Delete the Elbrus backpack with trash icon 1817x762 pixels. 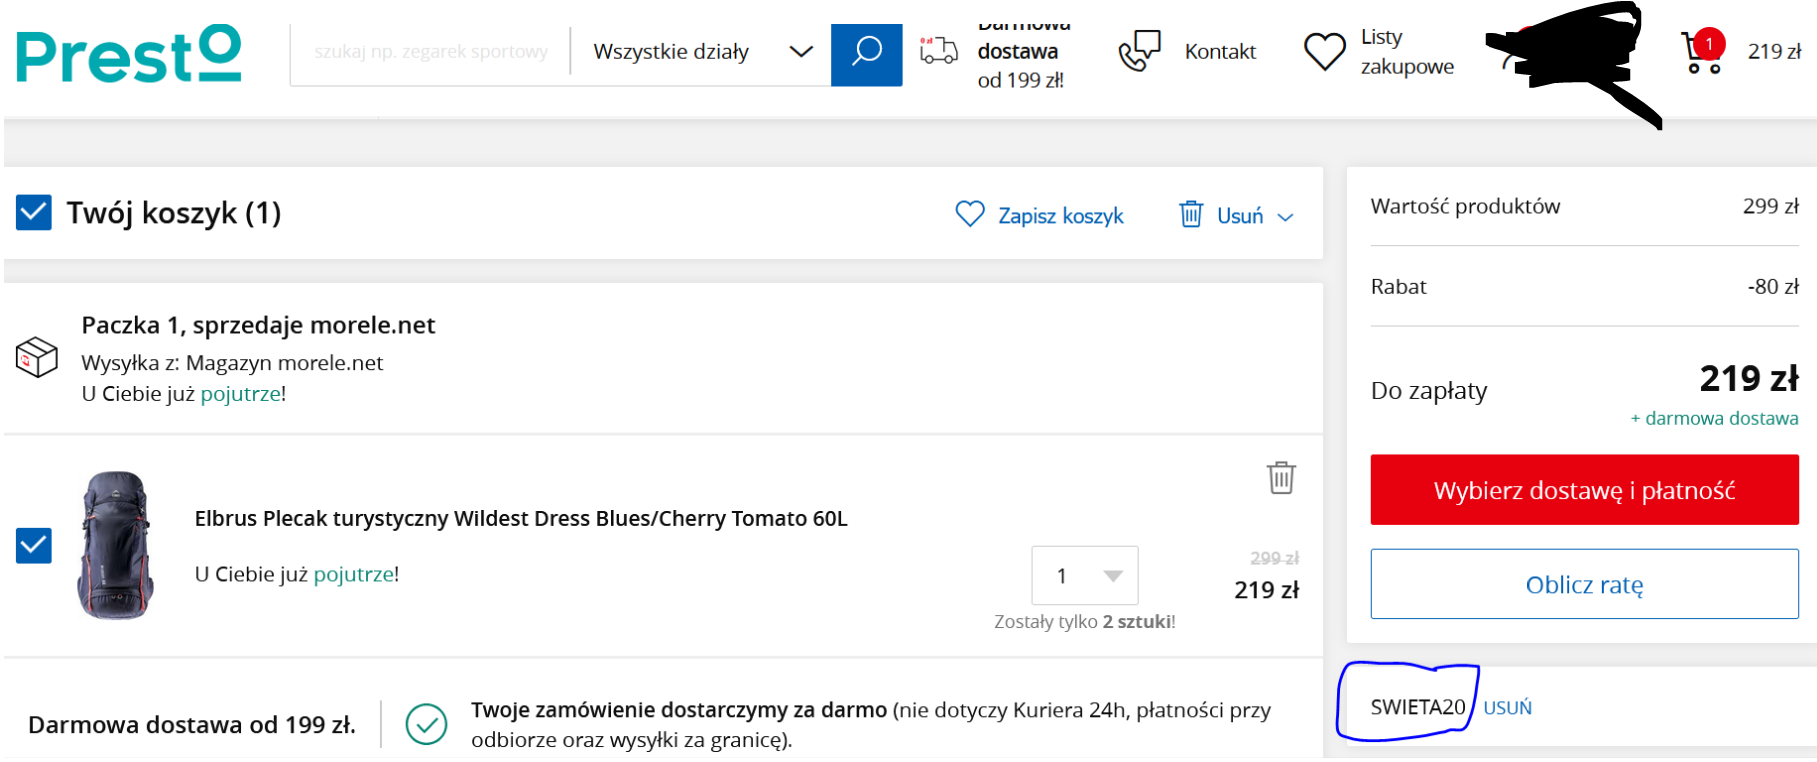click(x=1281, y=478)
